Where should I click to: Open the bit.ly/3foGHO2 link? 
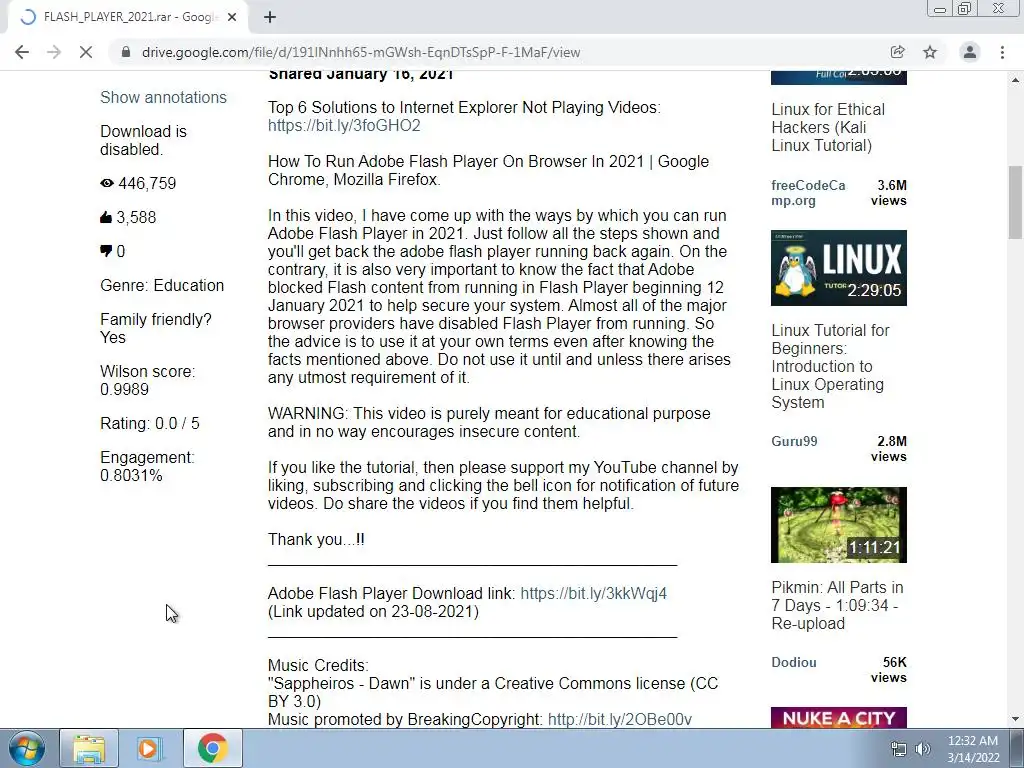click(x=344, y=125)
